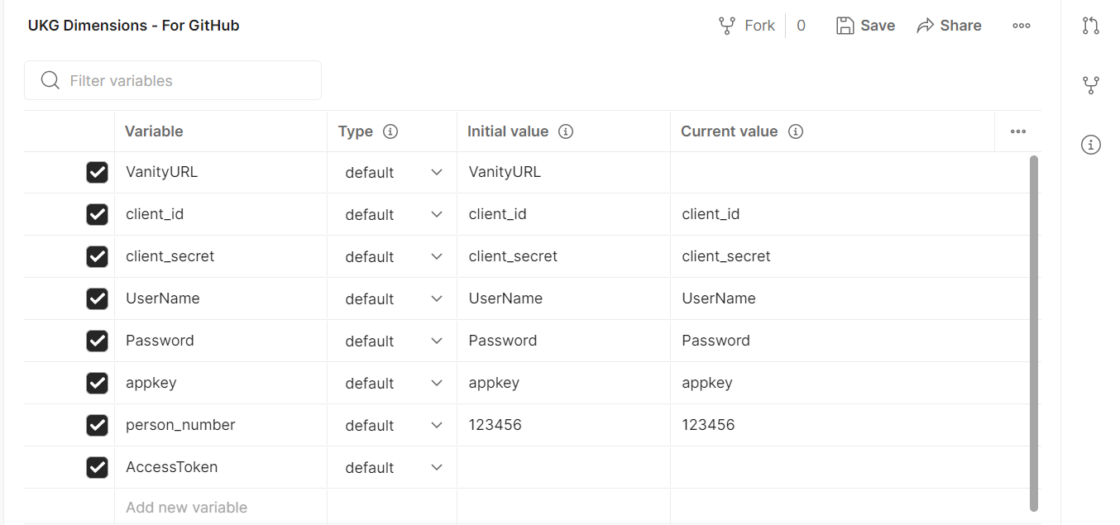This screenshot has width=1120, height=525.
Task: Edit appkey current value cell
Action: pos(850,383)
